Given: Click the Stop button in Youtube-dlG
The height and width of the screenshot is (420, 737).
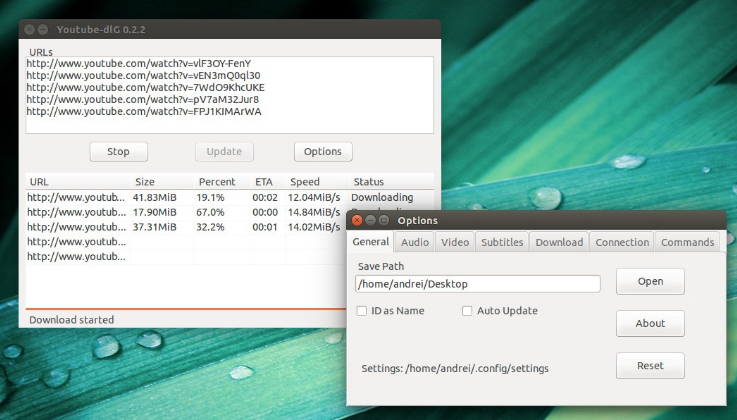Looking at the screenshot, I should (x=118, y=152).
